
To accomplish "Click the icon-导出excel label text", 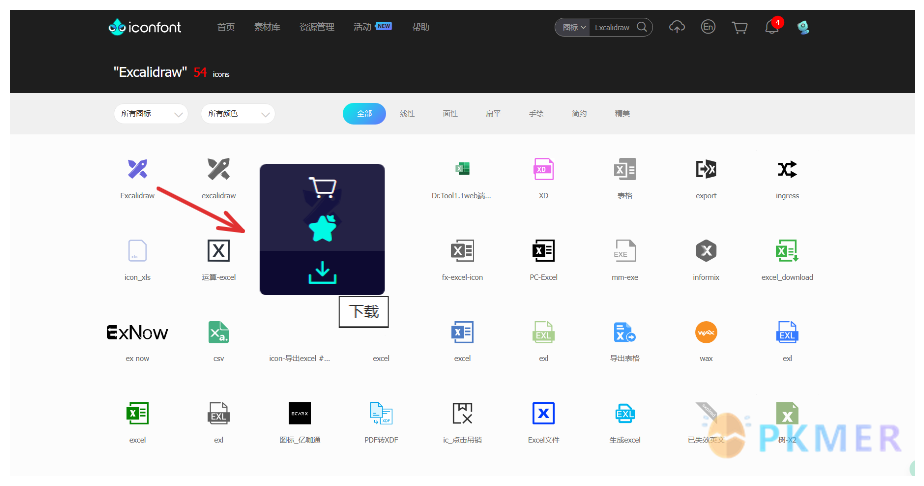I will 300,358.
